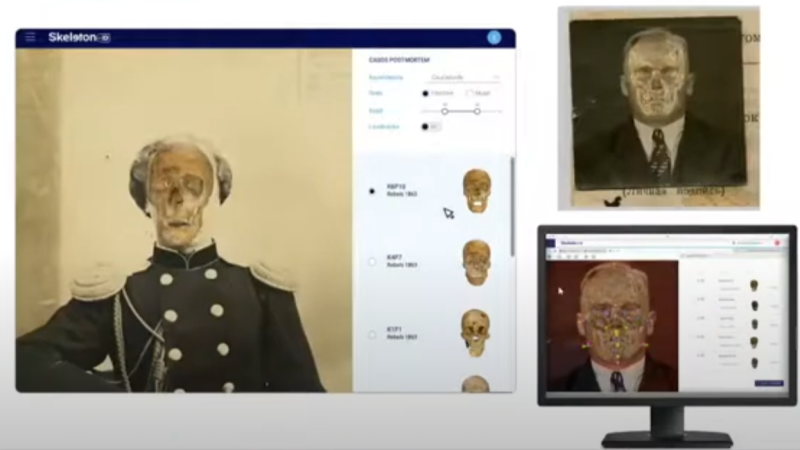Screen dimensions: 800x450
Task: Select the X6F10 case radio button
Action: (372, 191)
